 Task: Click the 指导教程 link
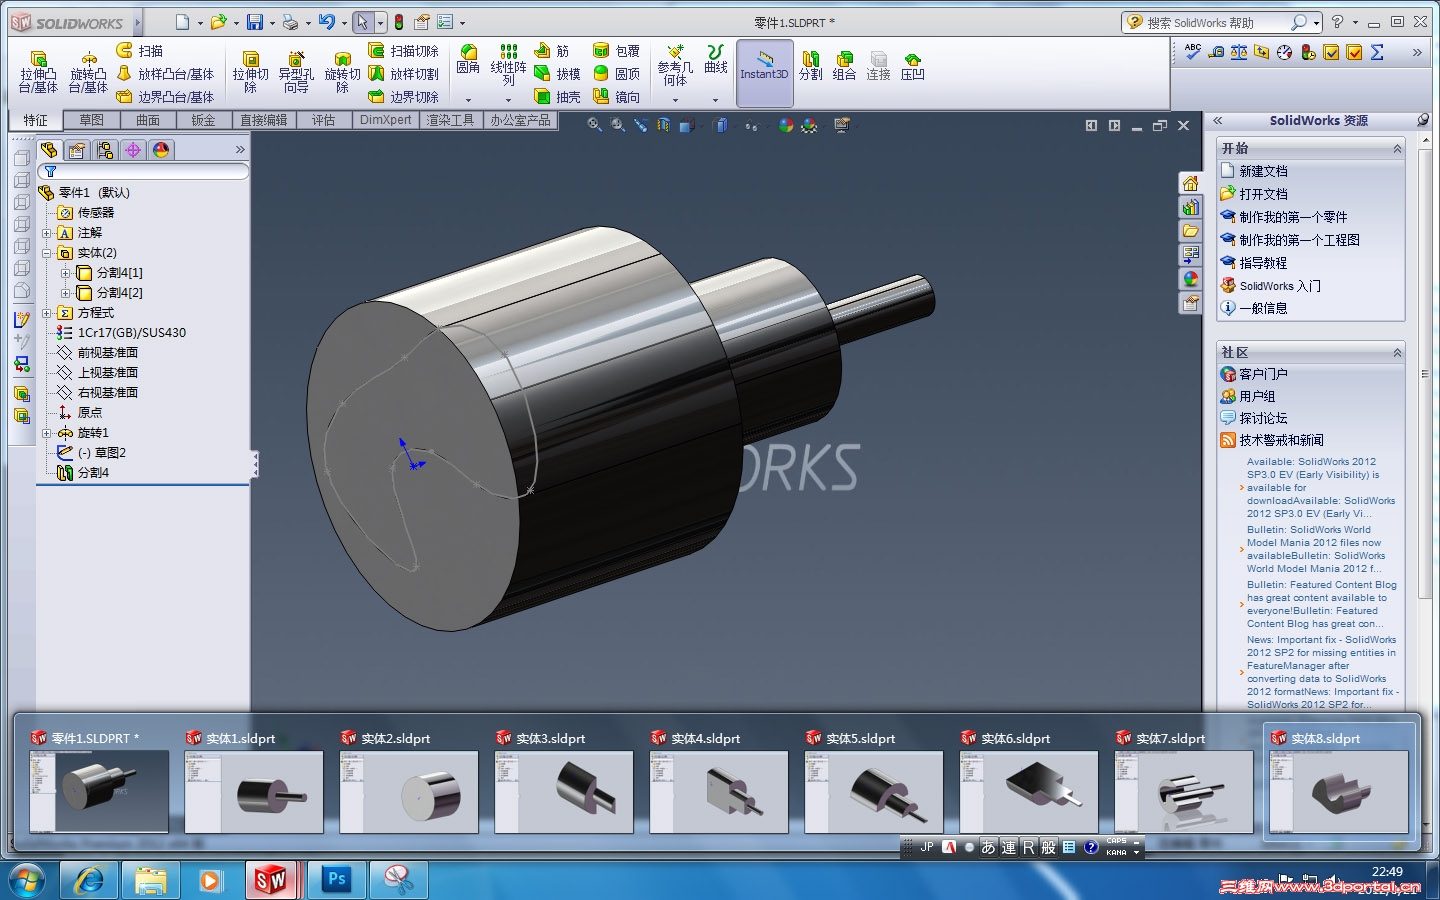(x=1263, y=263)
